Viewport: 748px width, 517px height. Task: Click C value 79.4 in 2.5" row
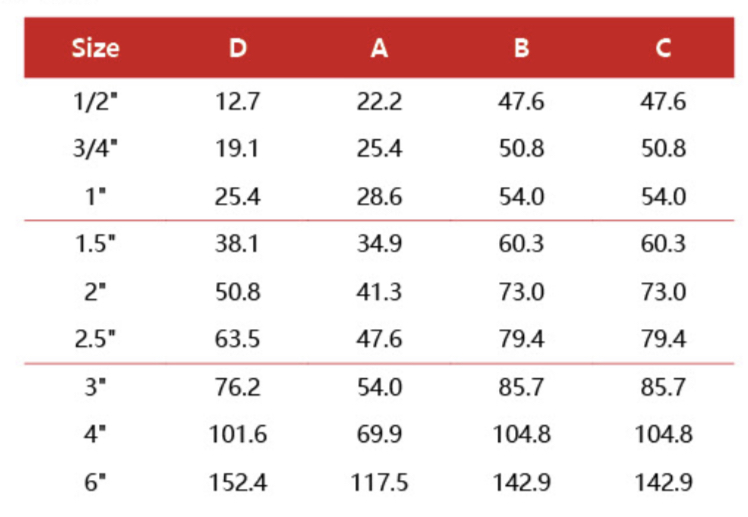coord(663,339)
